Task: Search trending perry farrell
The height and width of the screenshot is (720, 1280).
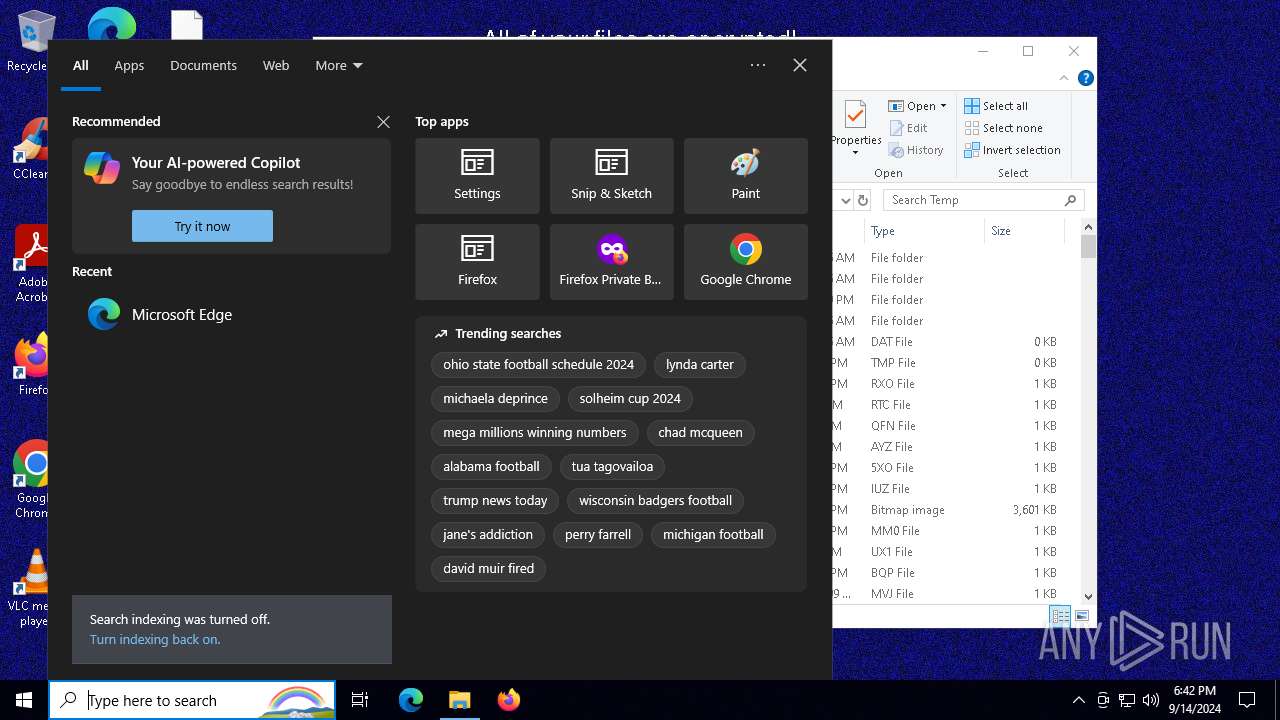Action: (598, 535)
